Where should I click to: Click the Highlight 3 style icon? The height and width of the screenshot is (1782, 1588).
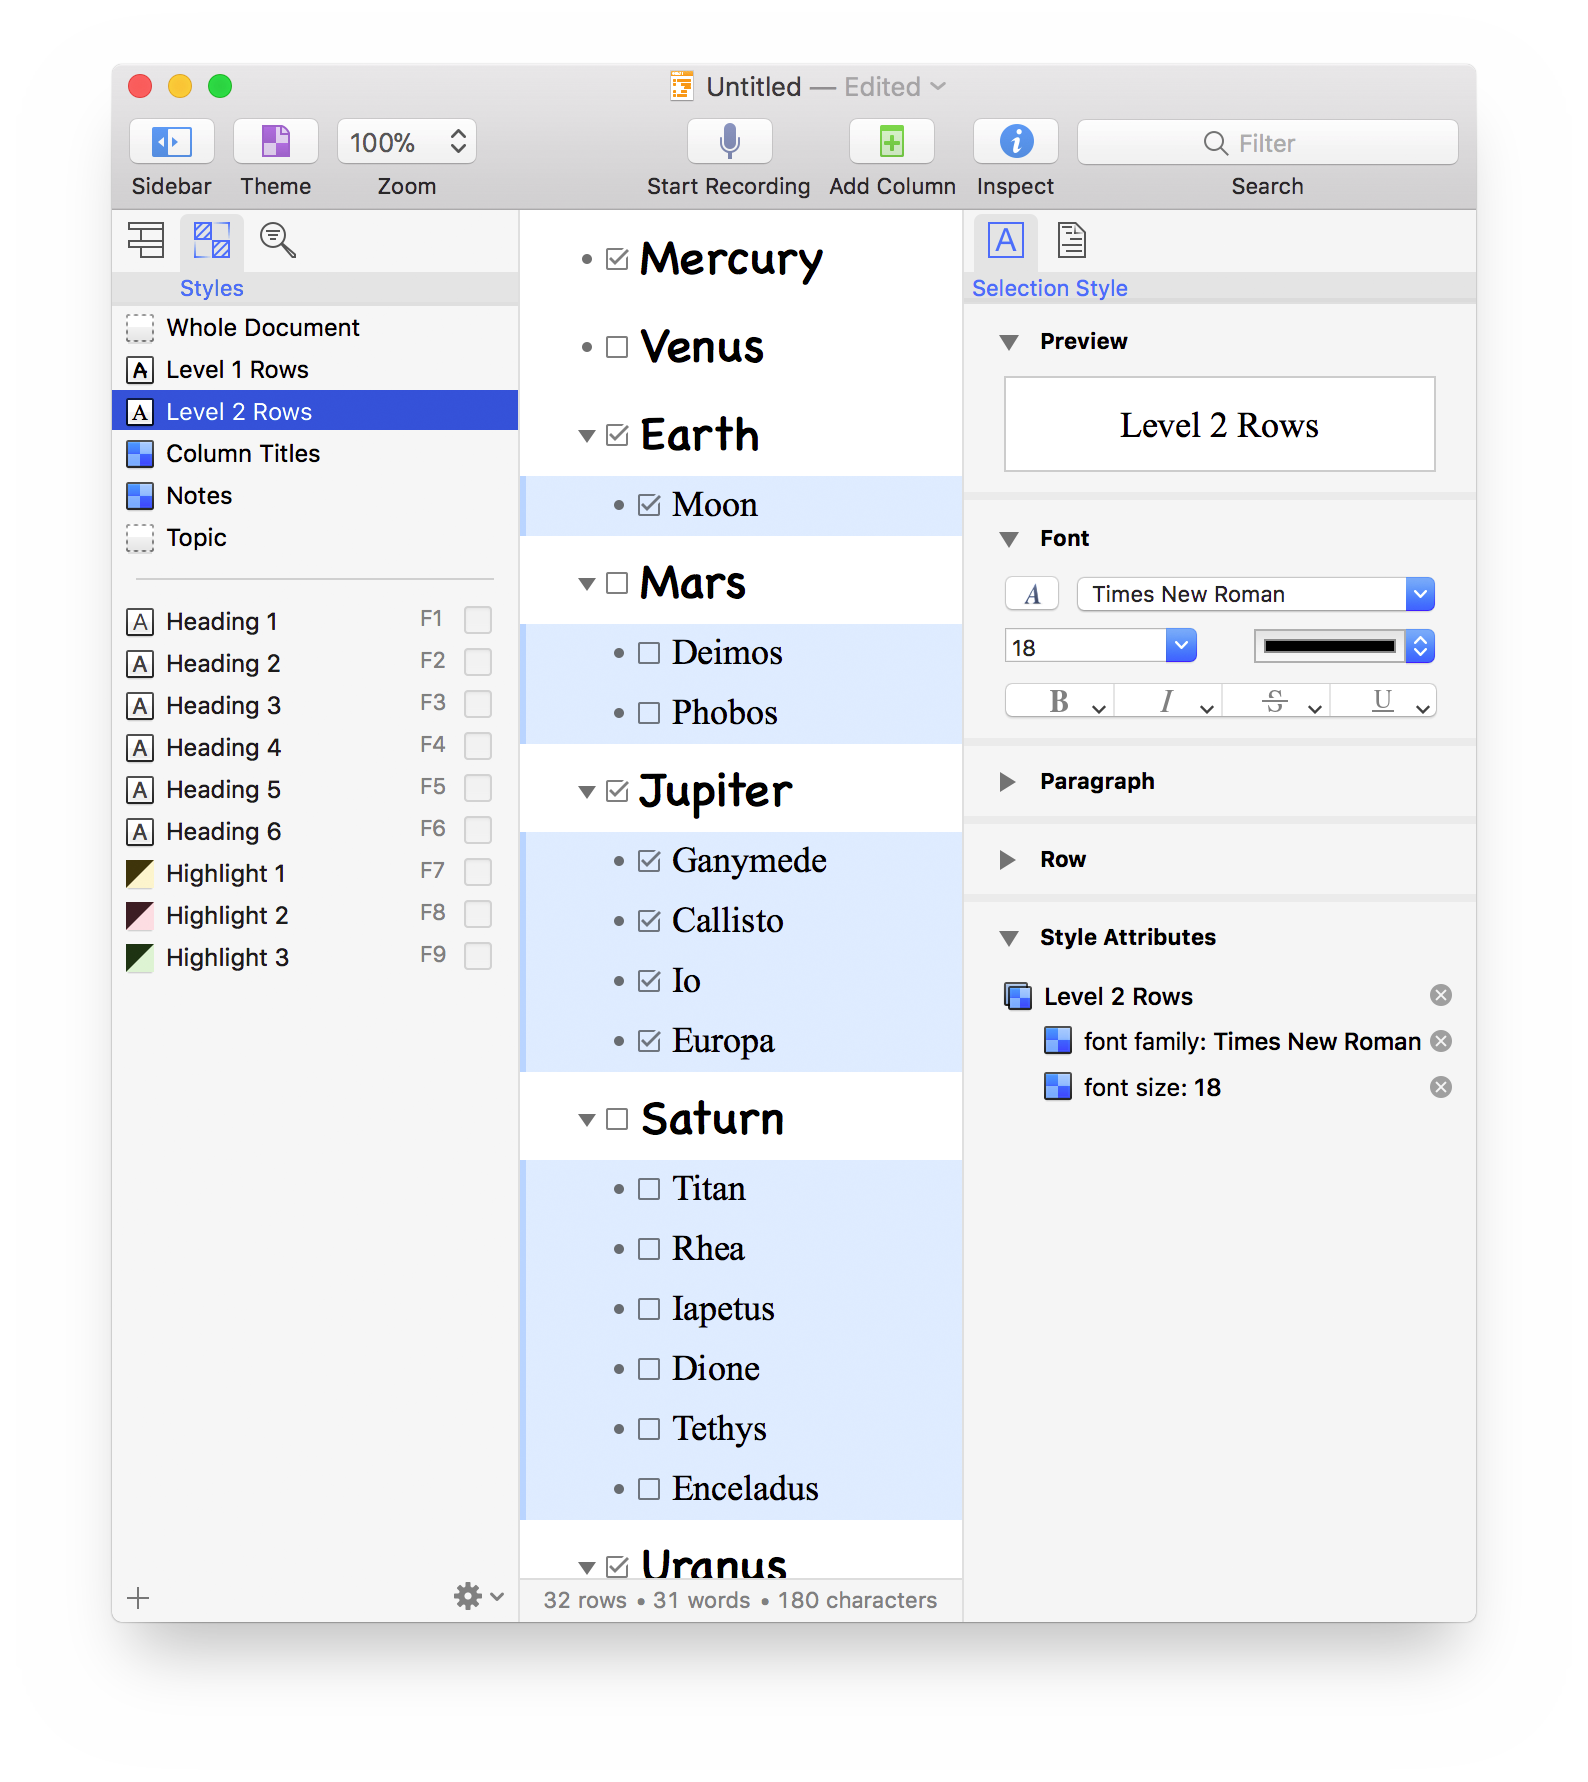pos(140,958)
